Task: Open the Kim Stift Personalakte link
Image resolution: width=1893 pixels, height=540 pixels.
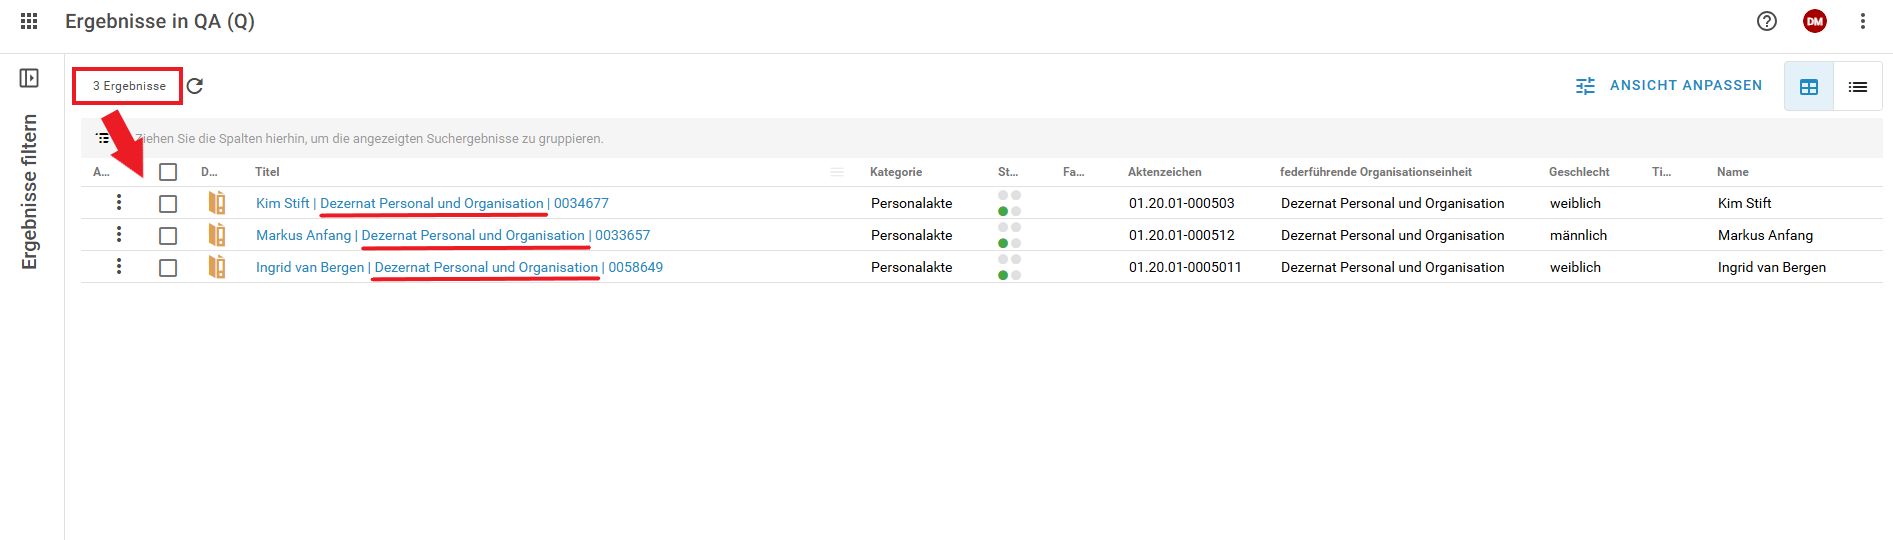Action: pyautogui.click(x=432, y=203)
